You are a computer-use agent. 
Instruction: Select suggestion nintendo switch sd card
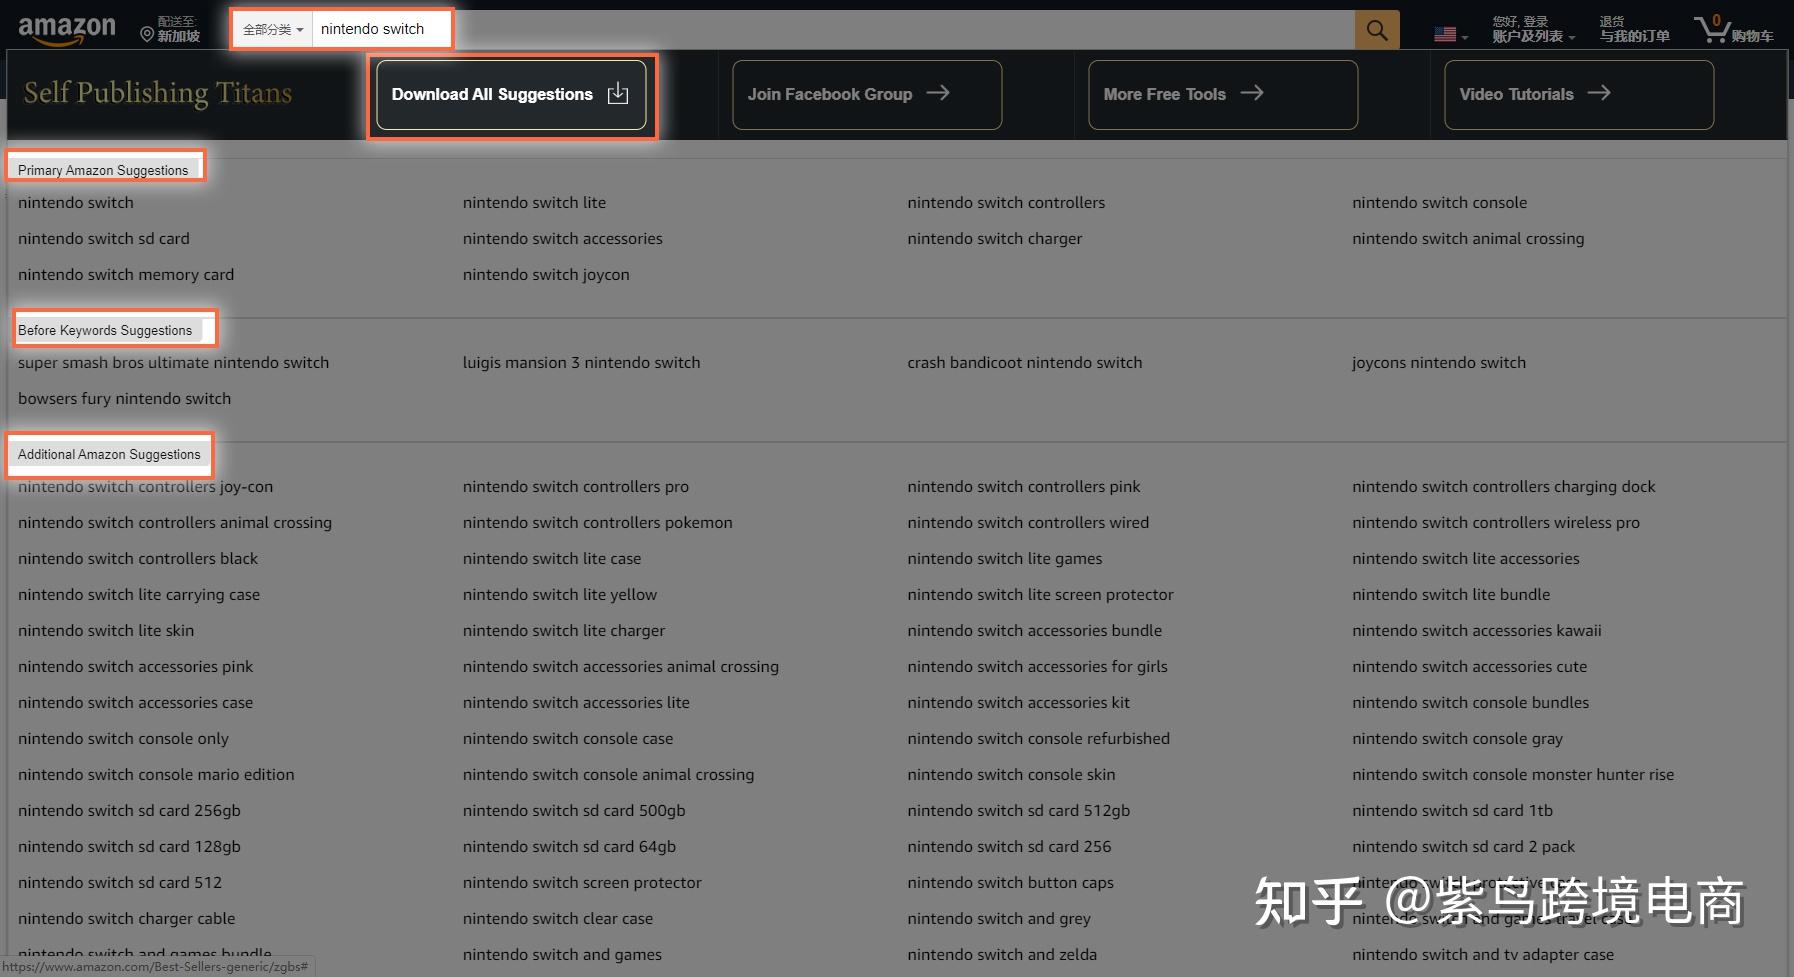[104, 238]
